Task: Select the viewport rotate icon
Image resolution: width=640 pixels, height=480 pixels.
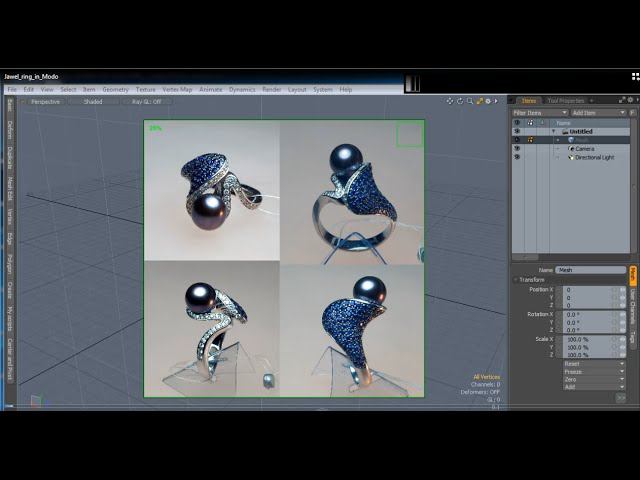Action: pyautogui.click(x=460, y=101)
